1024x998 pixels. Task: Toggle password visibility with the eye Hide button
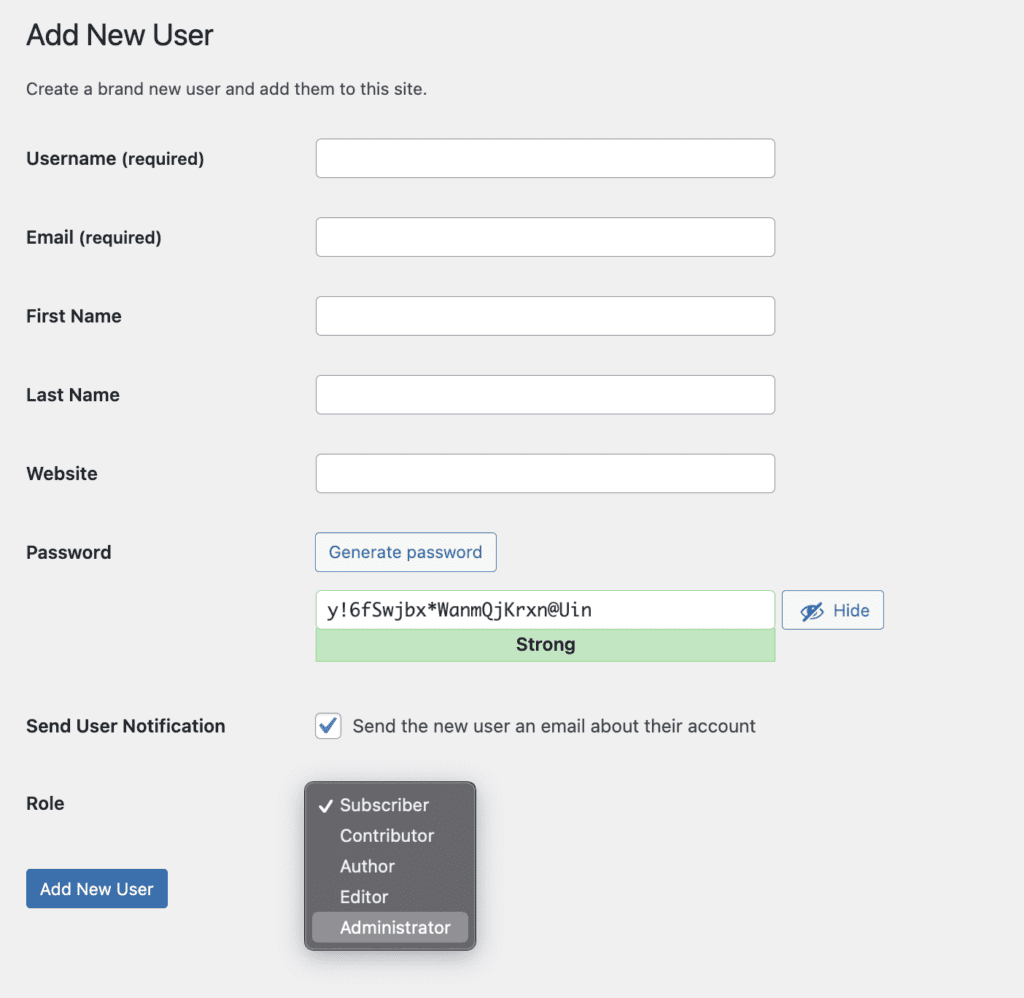point(832,610)
